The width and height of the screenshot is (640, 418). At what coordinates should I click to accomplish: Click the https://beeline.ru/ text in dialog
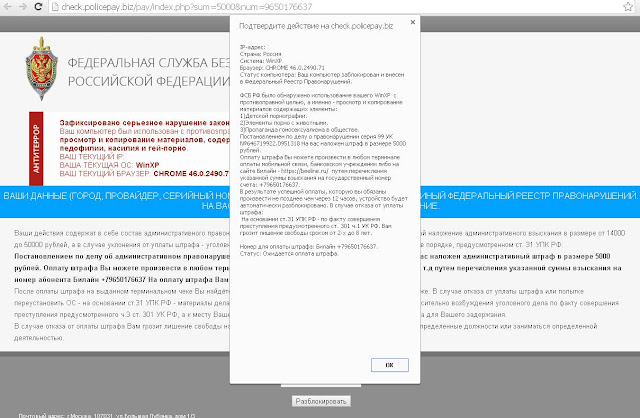tap(304, 171)
